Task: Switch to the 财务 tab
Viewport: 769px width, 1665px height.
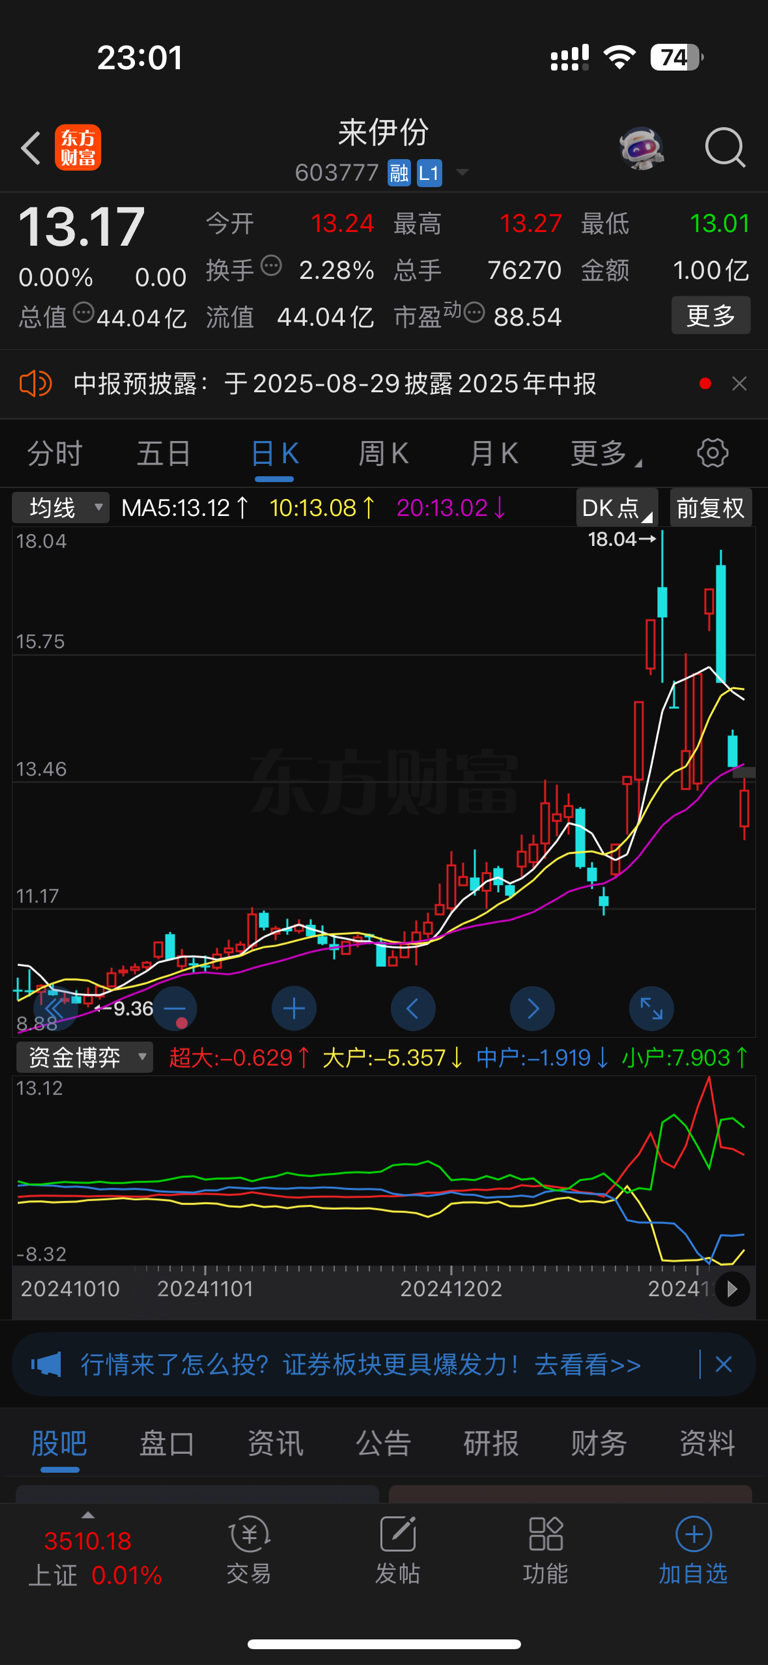Action: point(599,1443)
